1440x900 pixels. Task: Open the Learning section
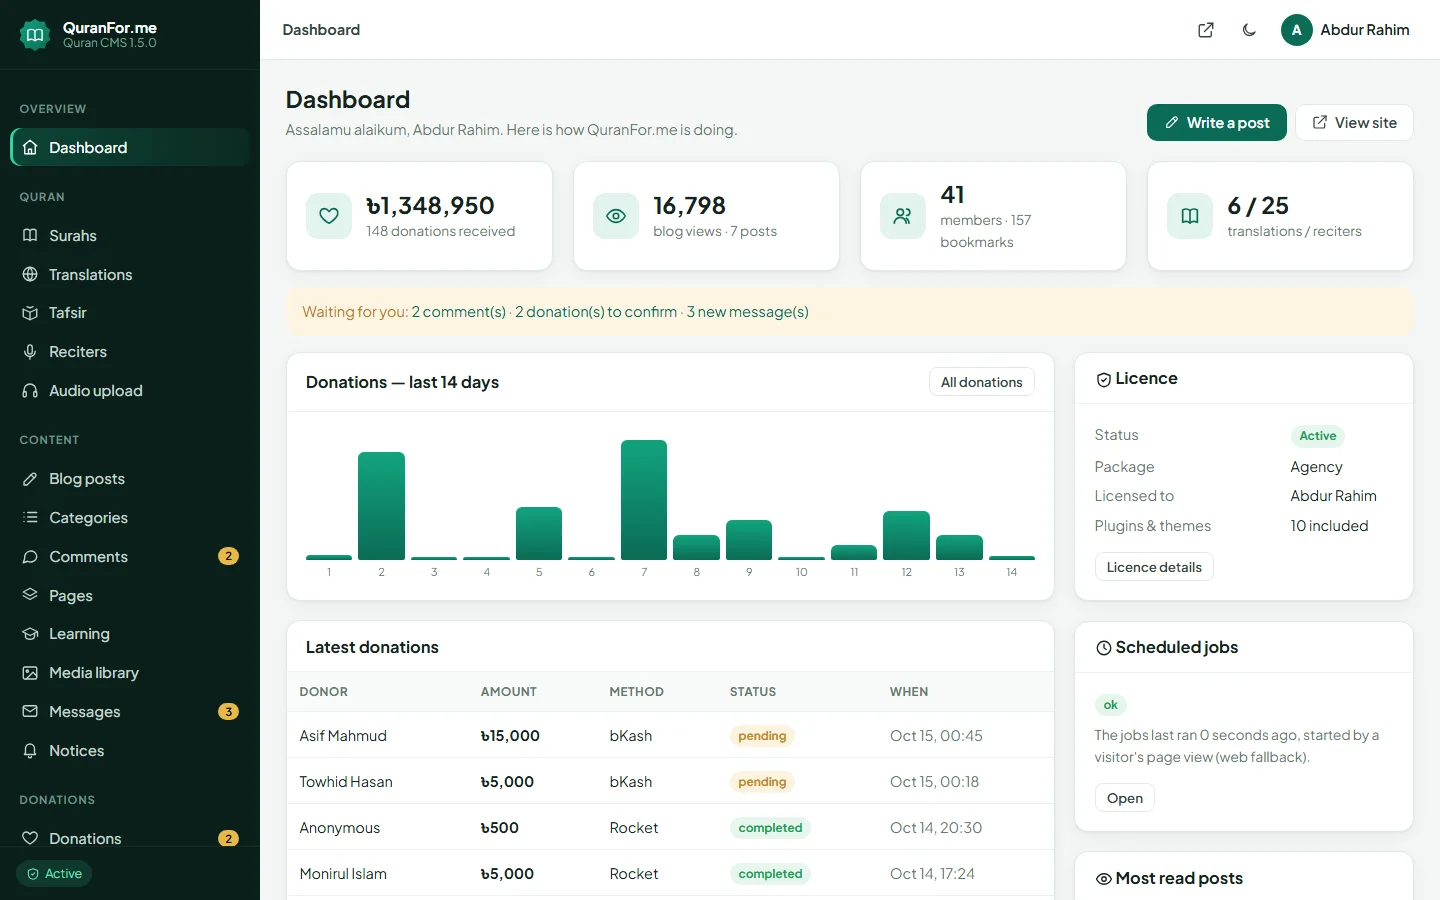pyautogui.click(x=130, y=634)
